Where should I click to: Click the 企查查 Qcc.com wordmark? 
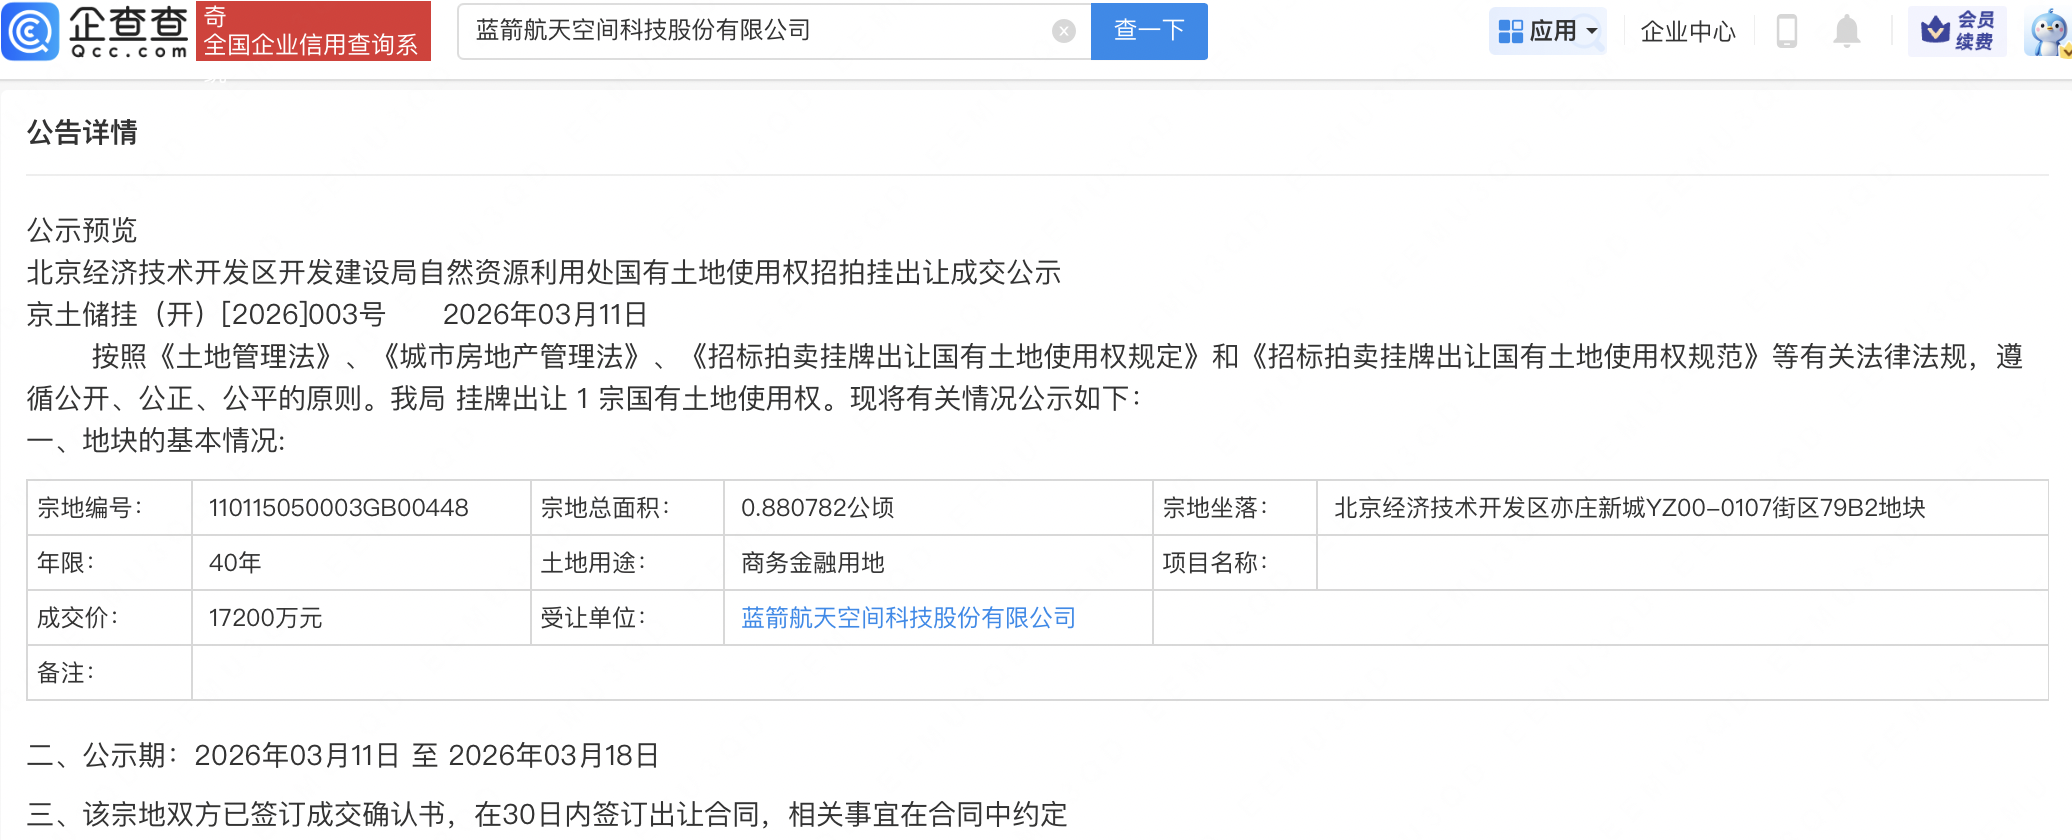[128, 31]
